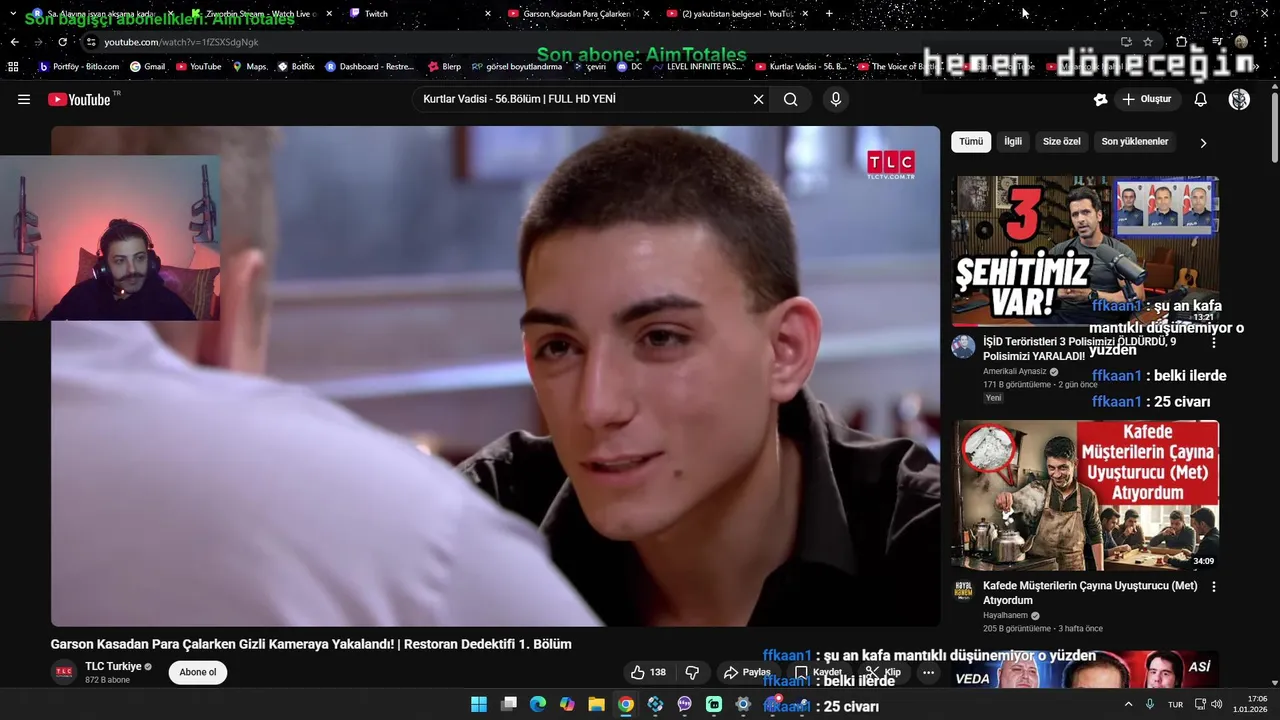Subscribe with the Abone ol button

click(198, 672)
